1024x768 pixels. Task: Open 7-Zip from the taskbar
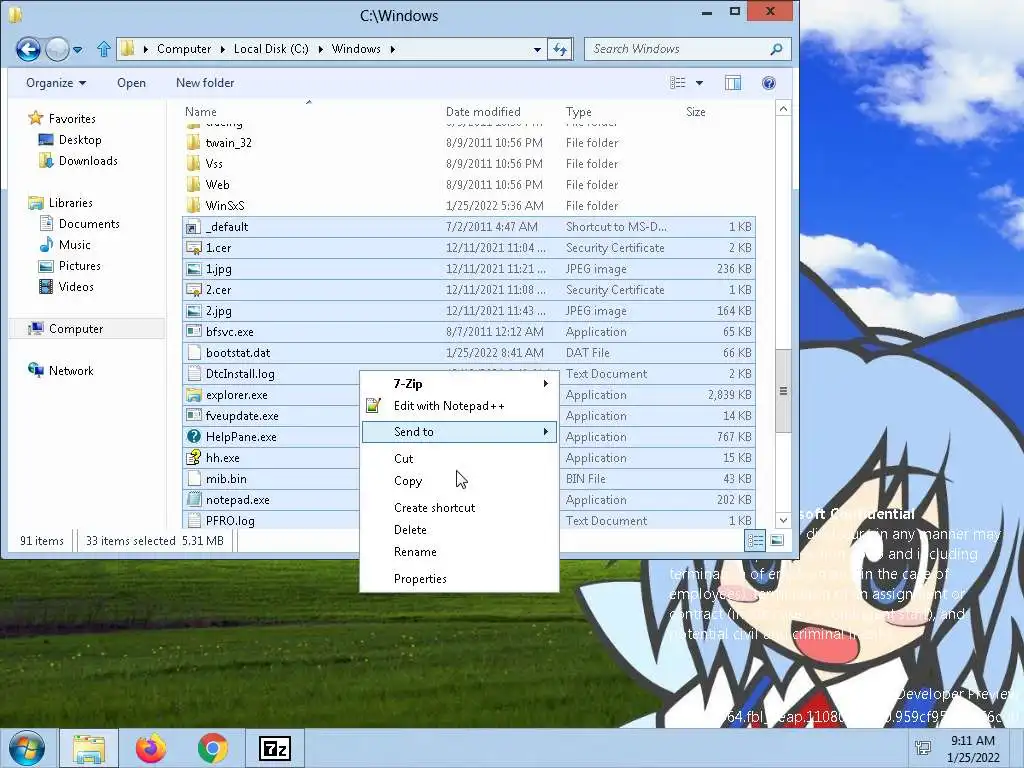tap(274, 748)
